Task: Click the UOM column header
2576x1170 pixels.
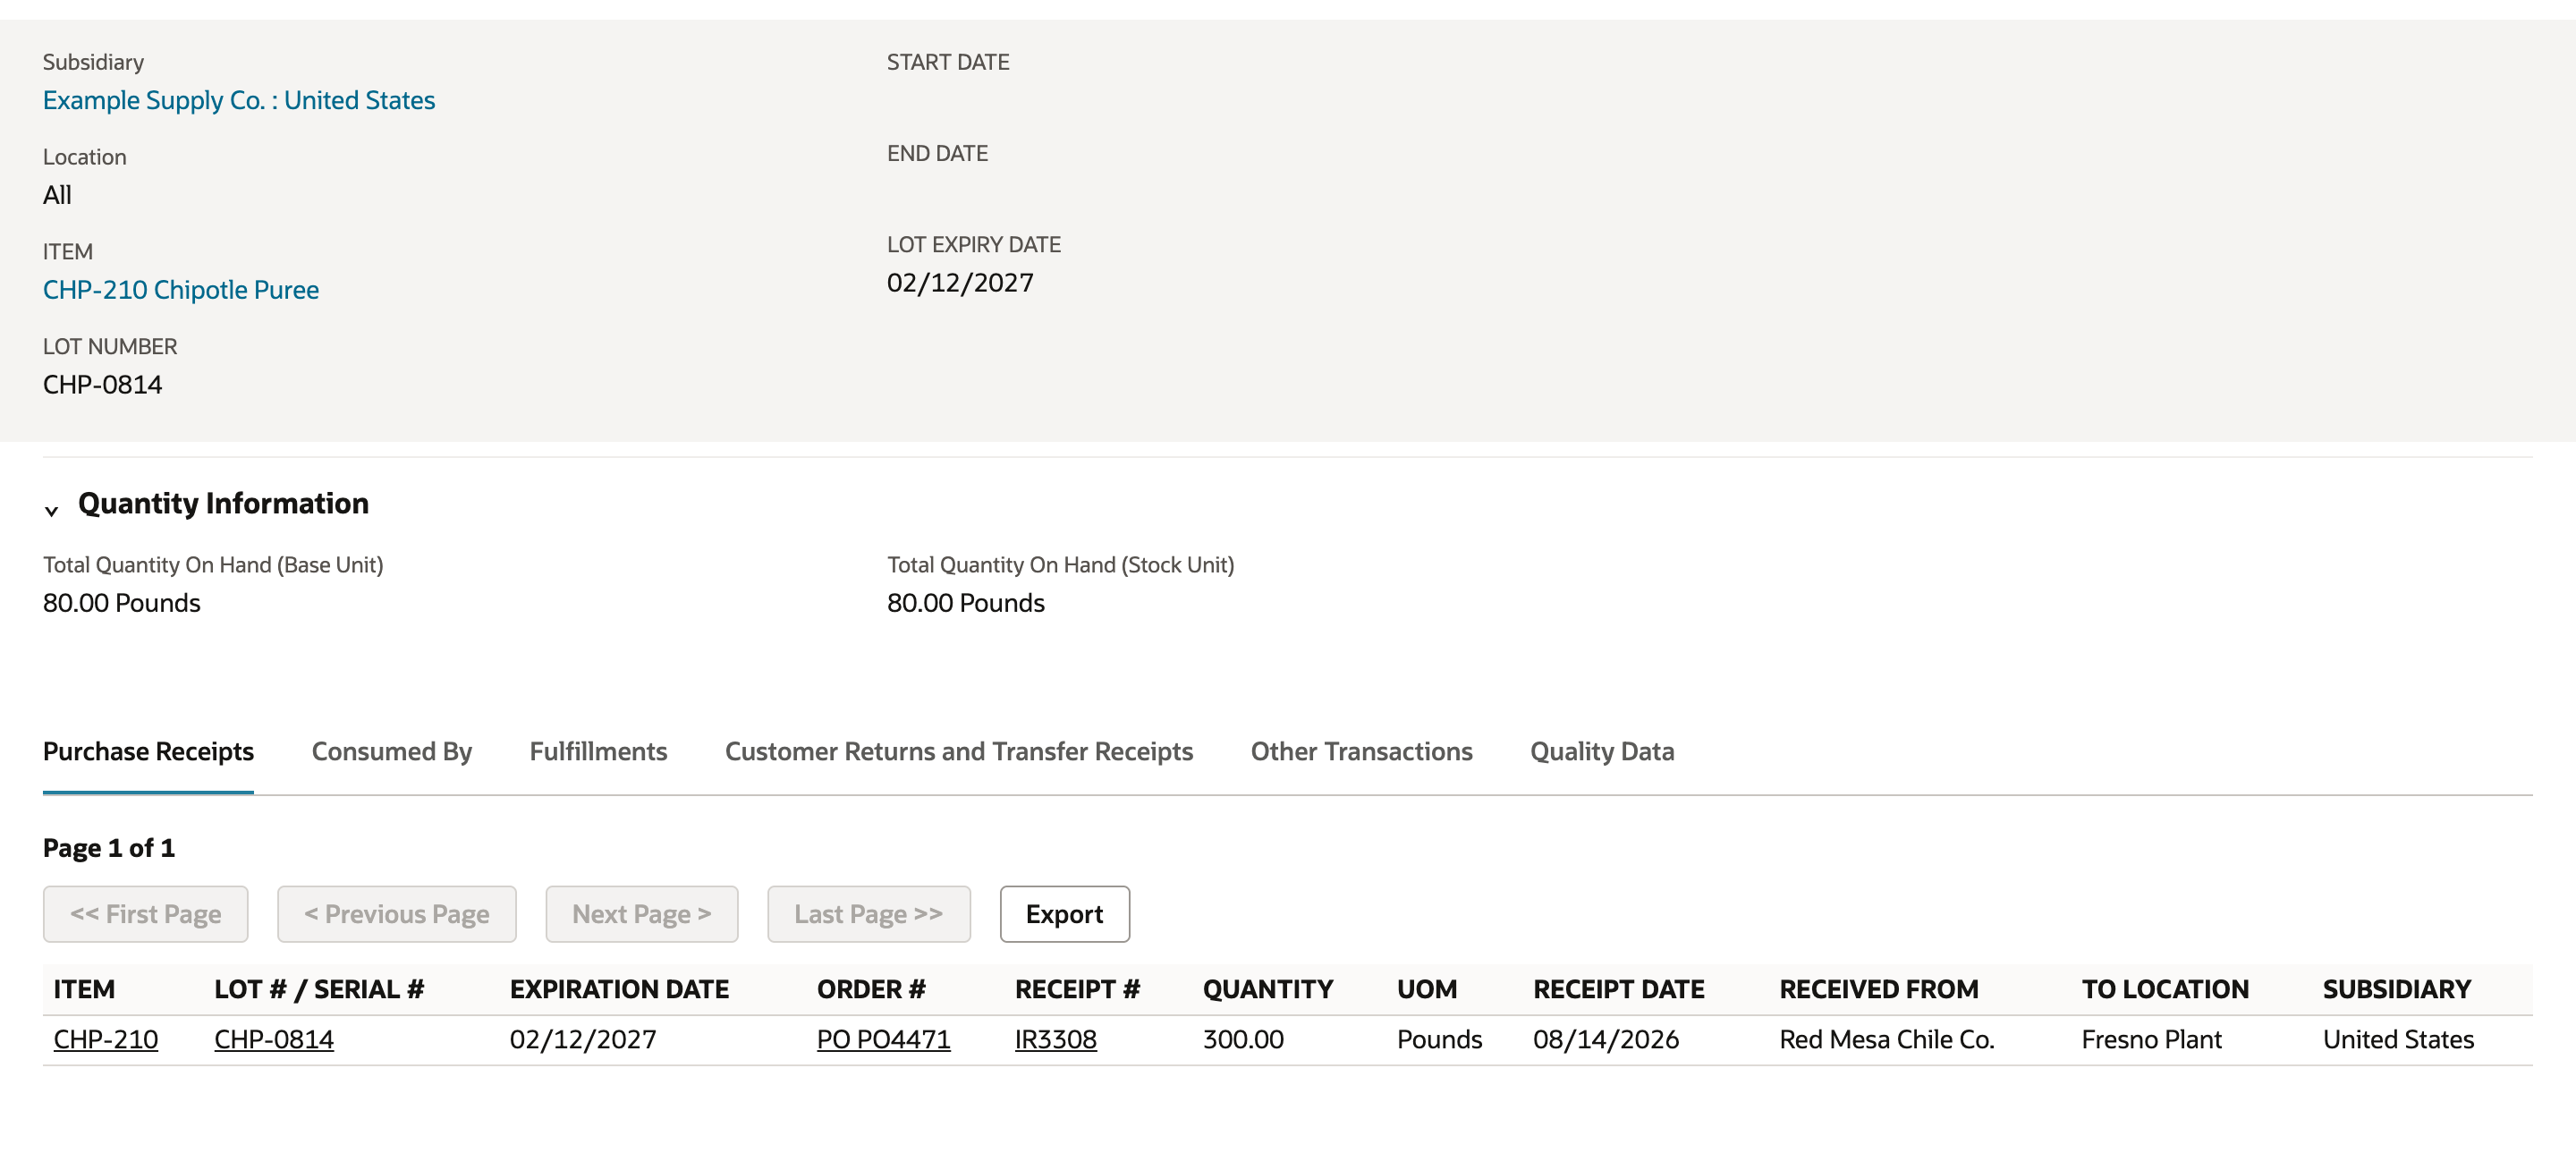Action: pos(1427,990)
